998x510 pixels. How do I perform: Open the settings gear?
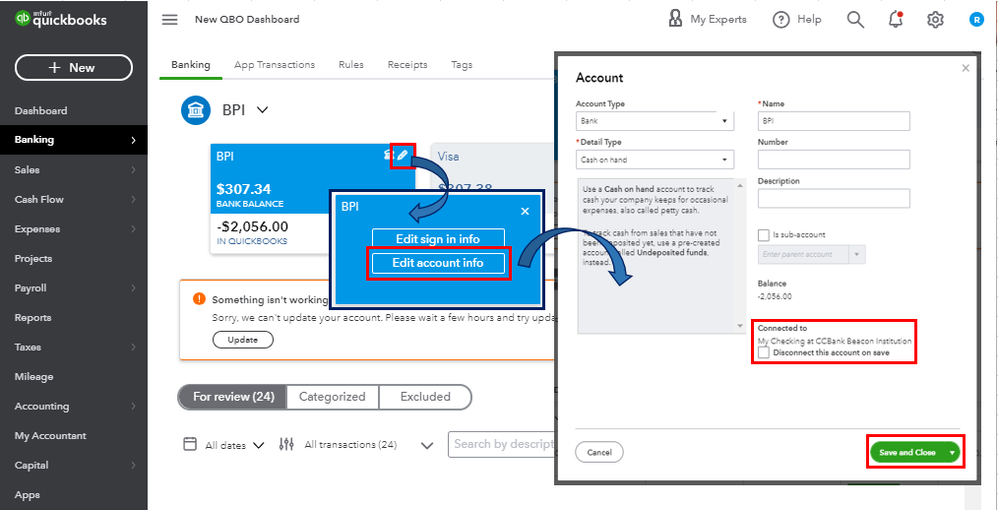point(934,20)
